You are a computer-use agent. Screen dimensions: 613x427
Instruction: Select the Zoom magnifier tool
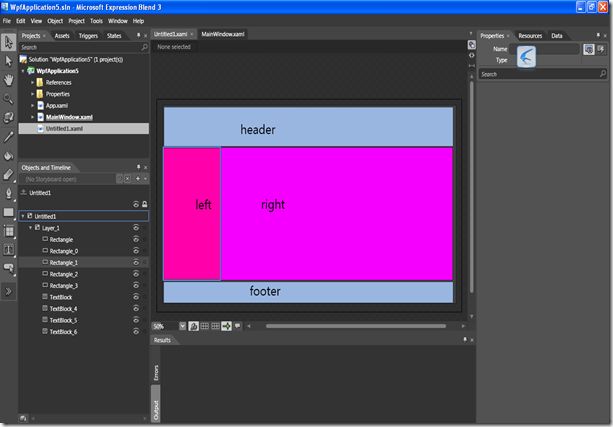pos(8,99)
